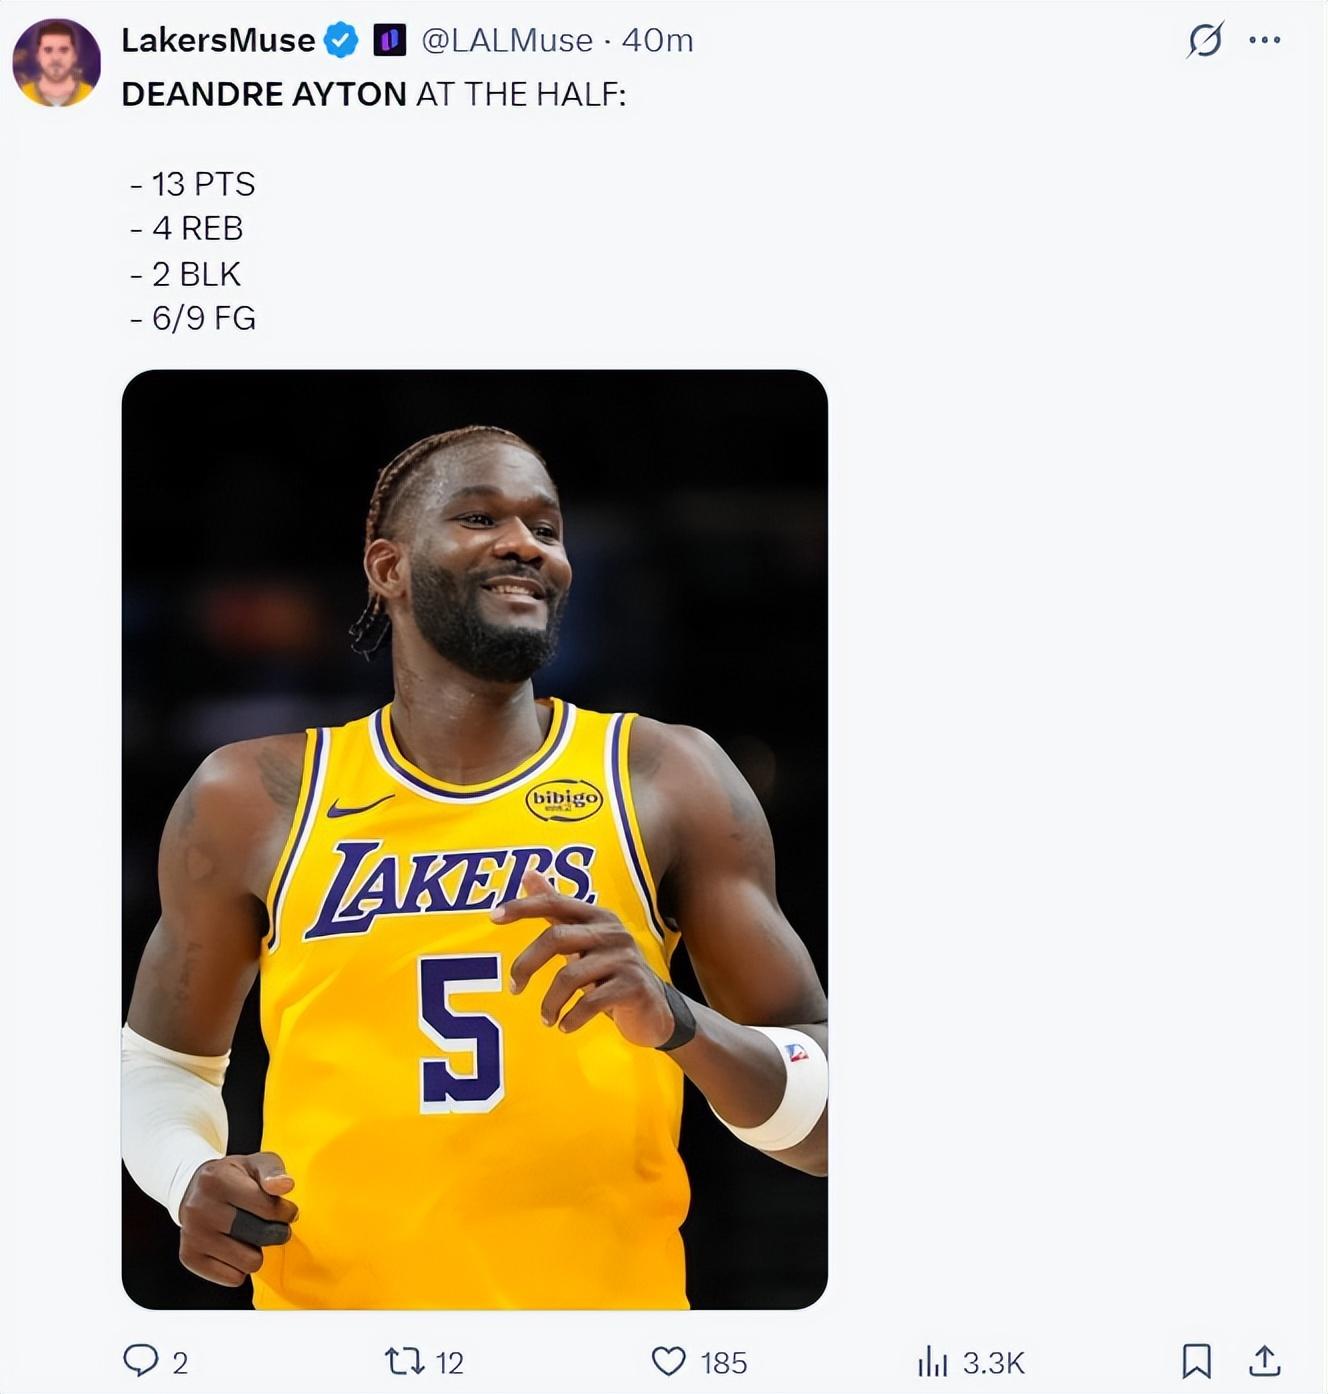1328x1394 pixels.
Task: Click the repost count showing 12
Action: [x=450, y=1362]
